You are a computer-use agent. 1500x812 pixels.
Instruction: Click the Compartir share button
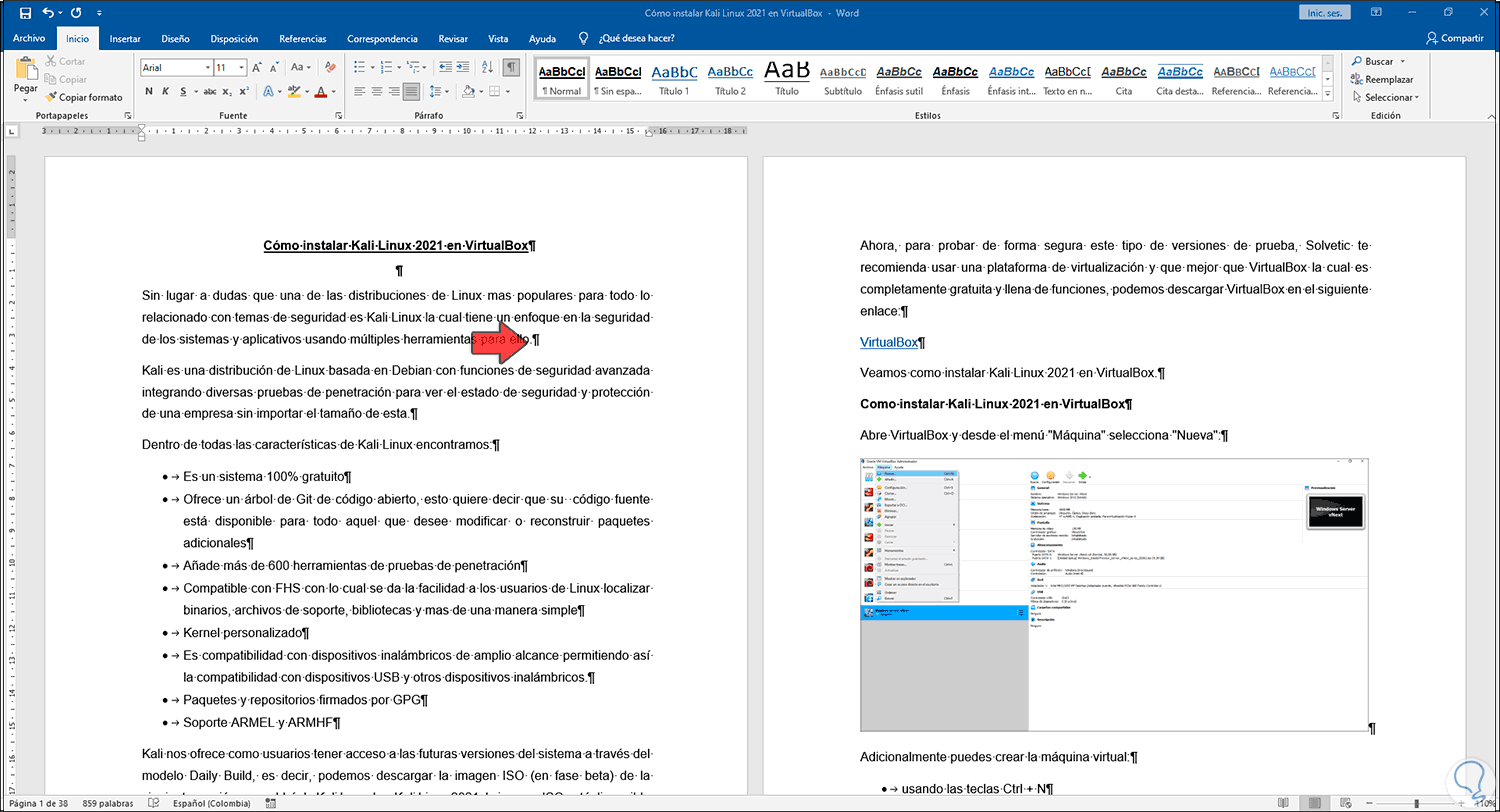click(x=1455, y=38)
